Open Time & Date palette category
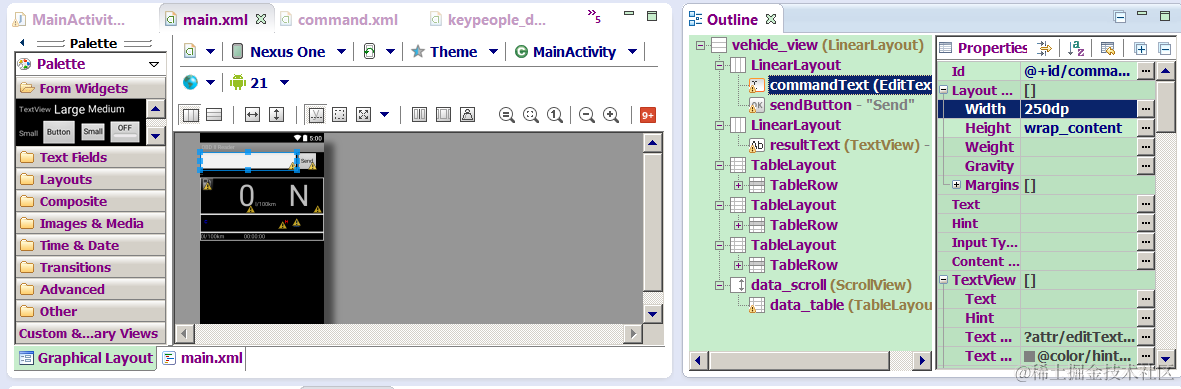 tap(90, 245)
